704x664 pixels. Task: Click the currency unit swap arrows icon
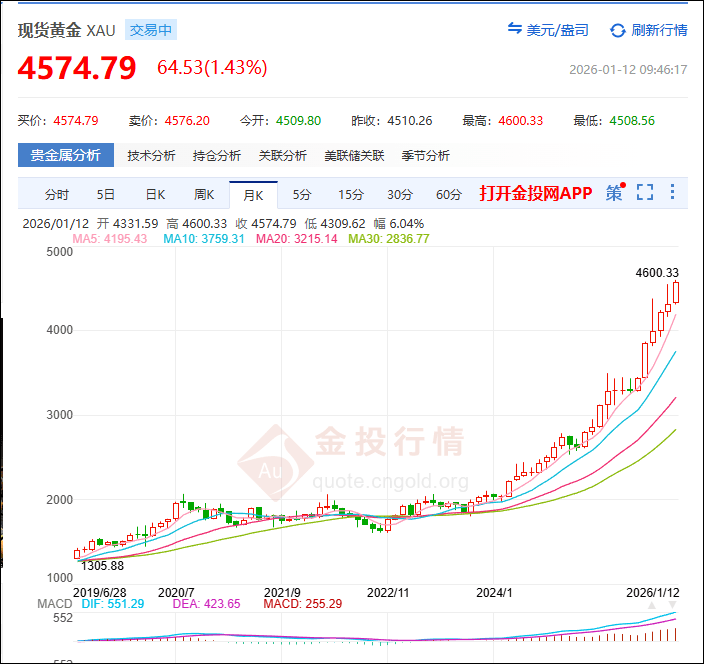point(515,30)
